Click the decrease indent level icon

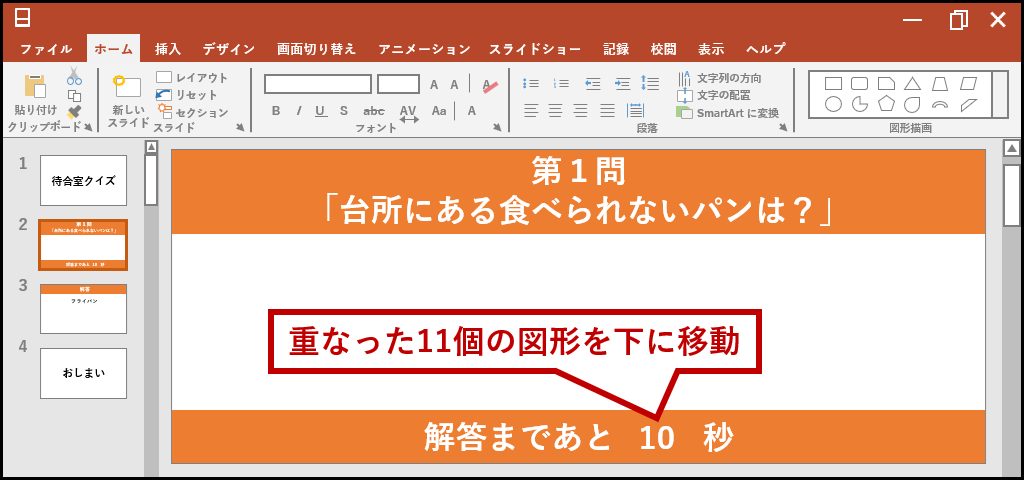pyautogui.click(x=592, y=84)
